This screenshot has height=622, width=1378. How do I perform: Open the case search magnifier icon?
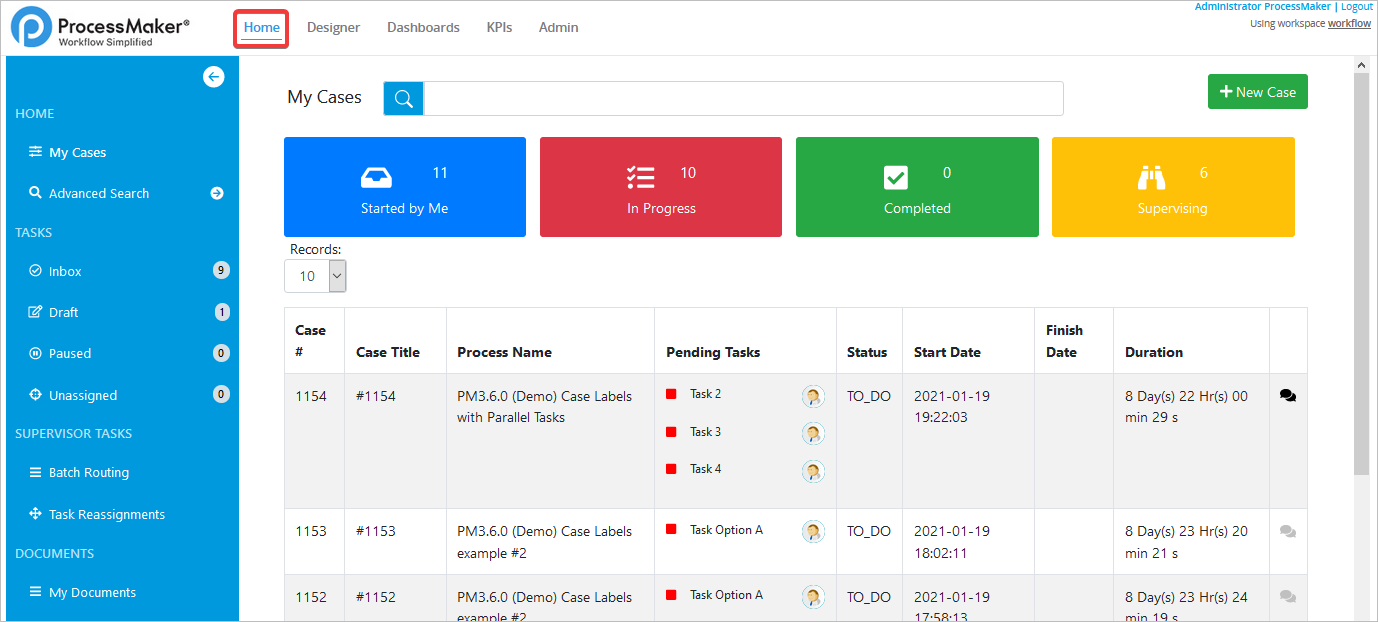coord(403,98)
